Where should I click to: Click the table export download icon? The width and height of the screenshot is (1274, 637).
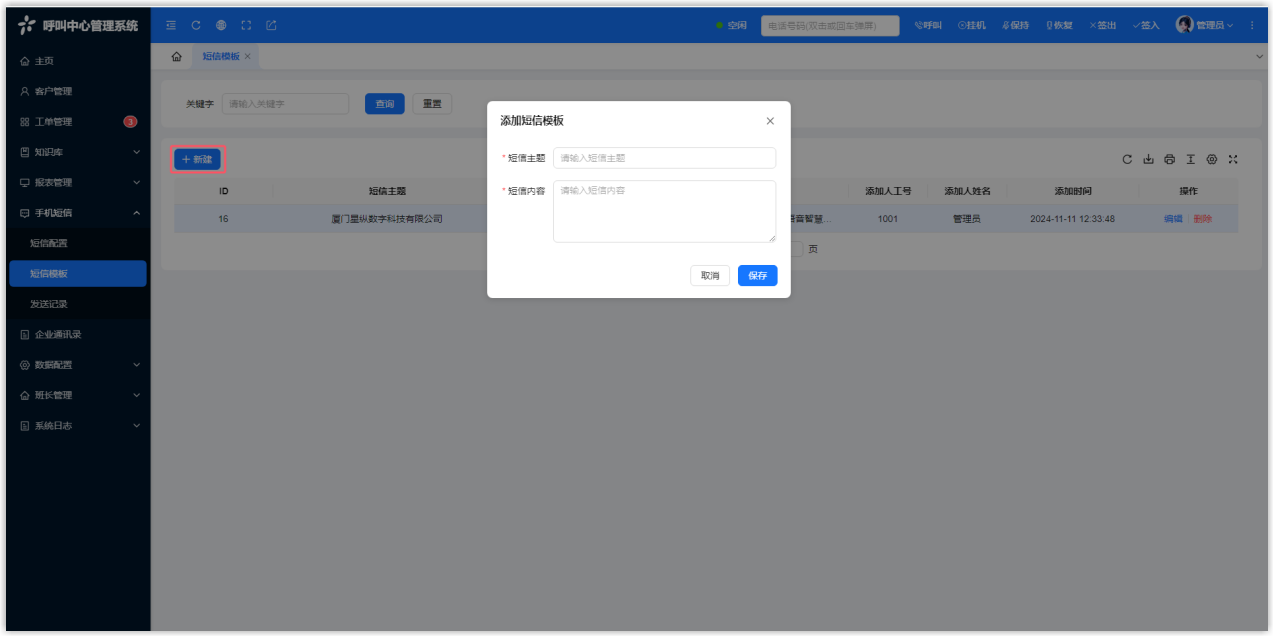[x=1148, y=160]
